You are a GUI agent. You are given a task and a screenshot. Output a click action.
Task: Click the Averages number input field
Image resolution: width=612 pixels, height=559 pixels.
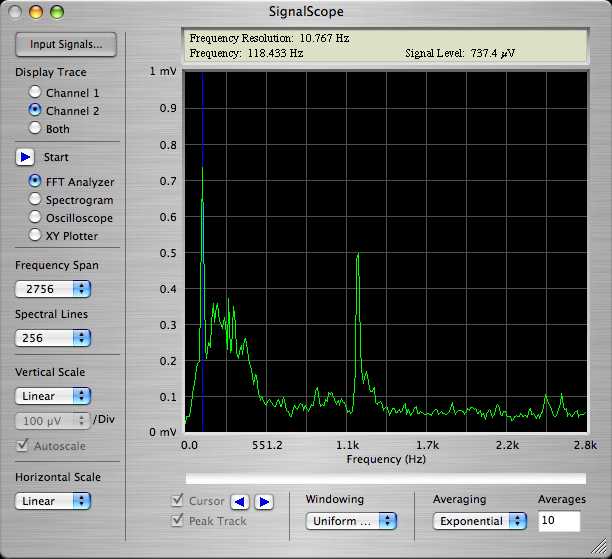[559, 521]
